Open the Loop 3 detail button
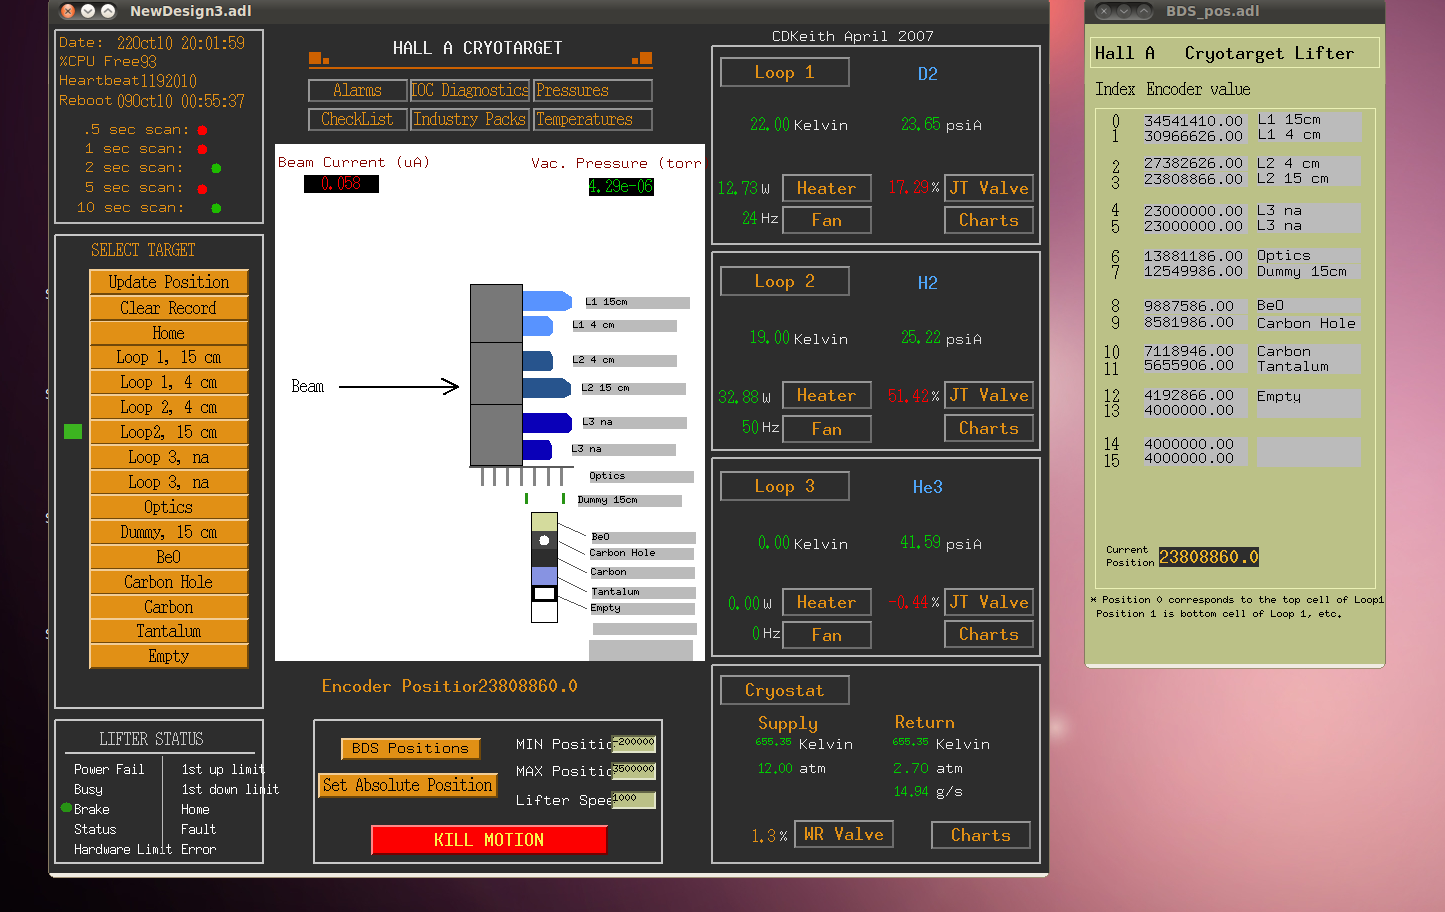 pyautogui.click(x=785, y=486)
